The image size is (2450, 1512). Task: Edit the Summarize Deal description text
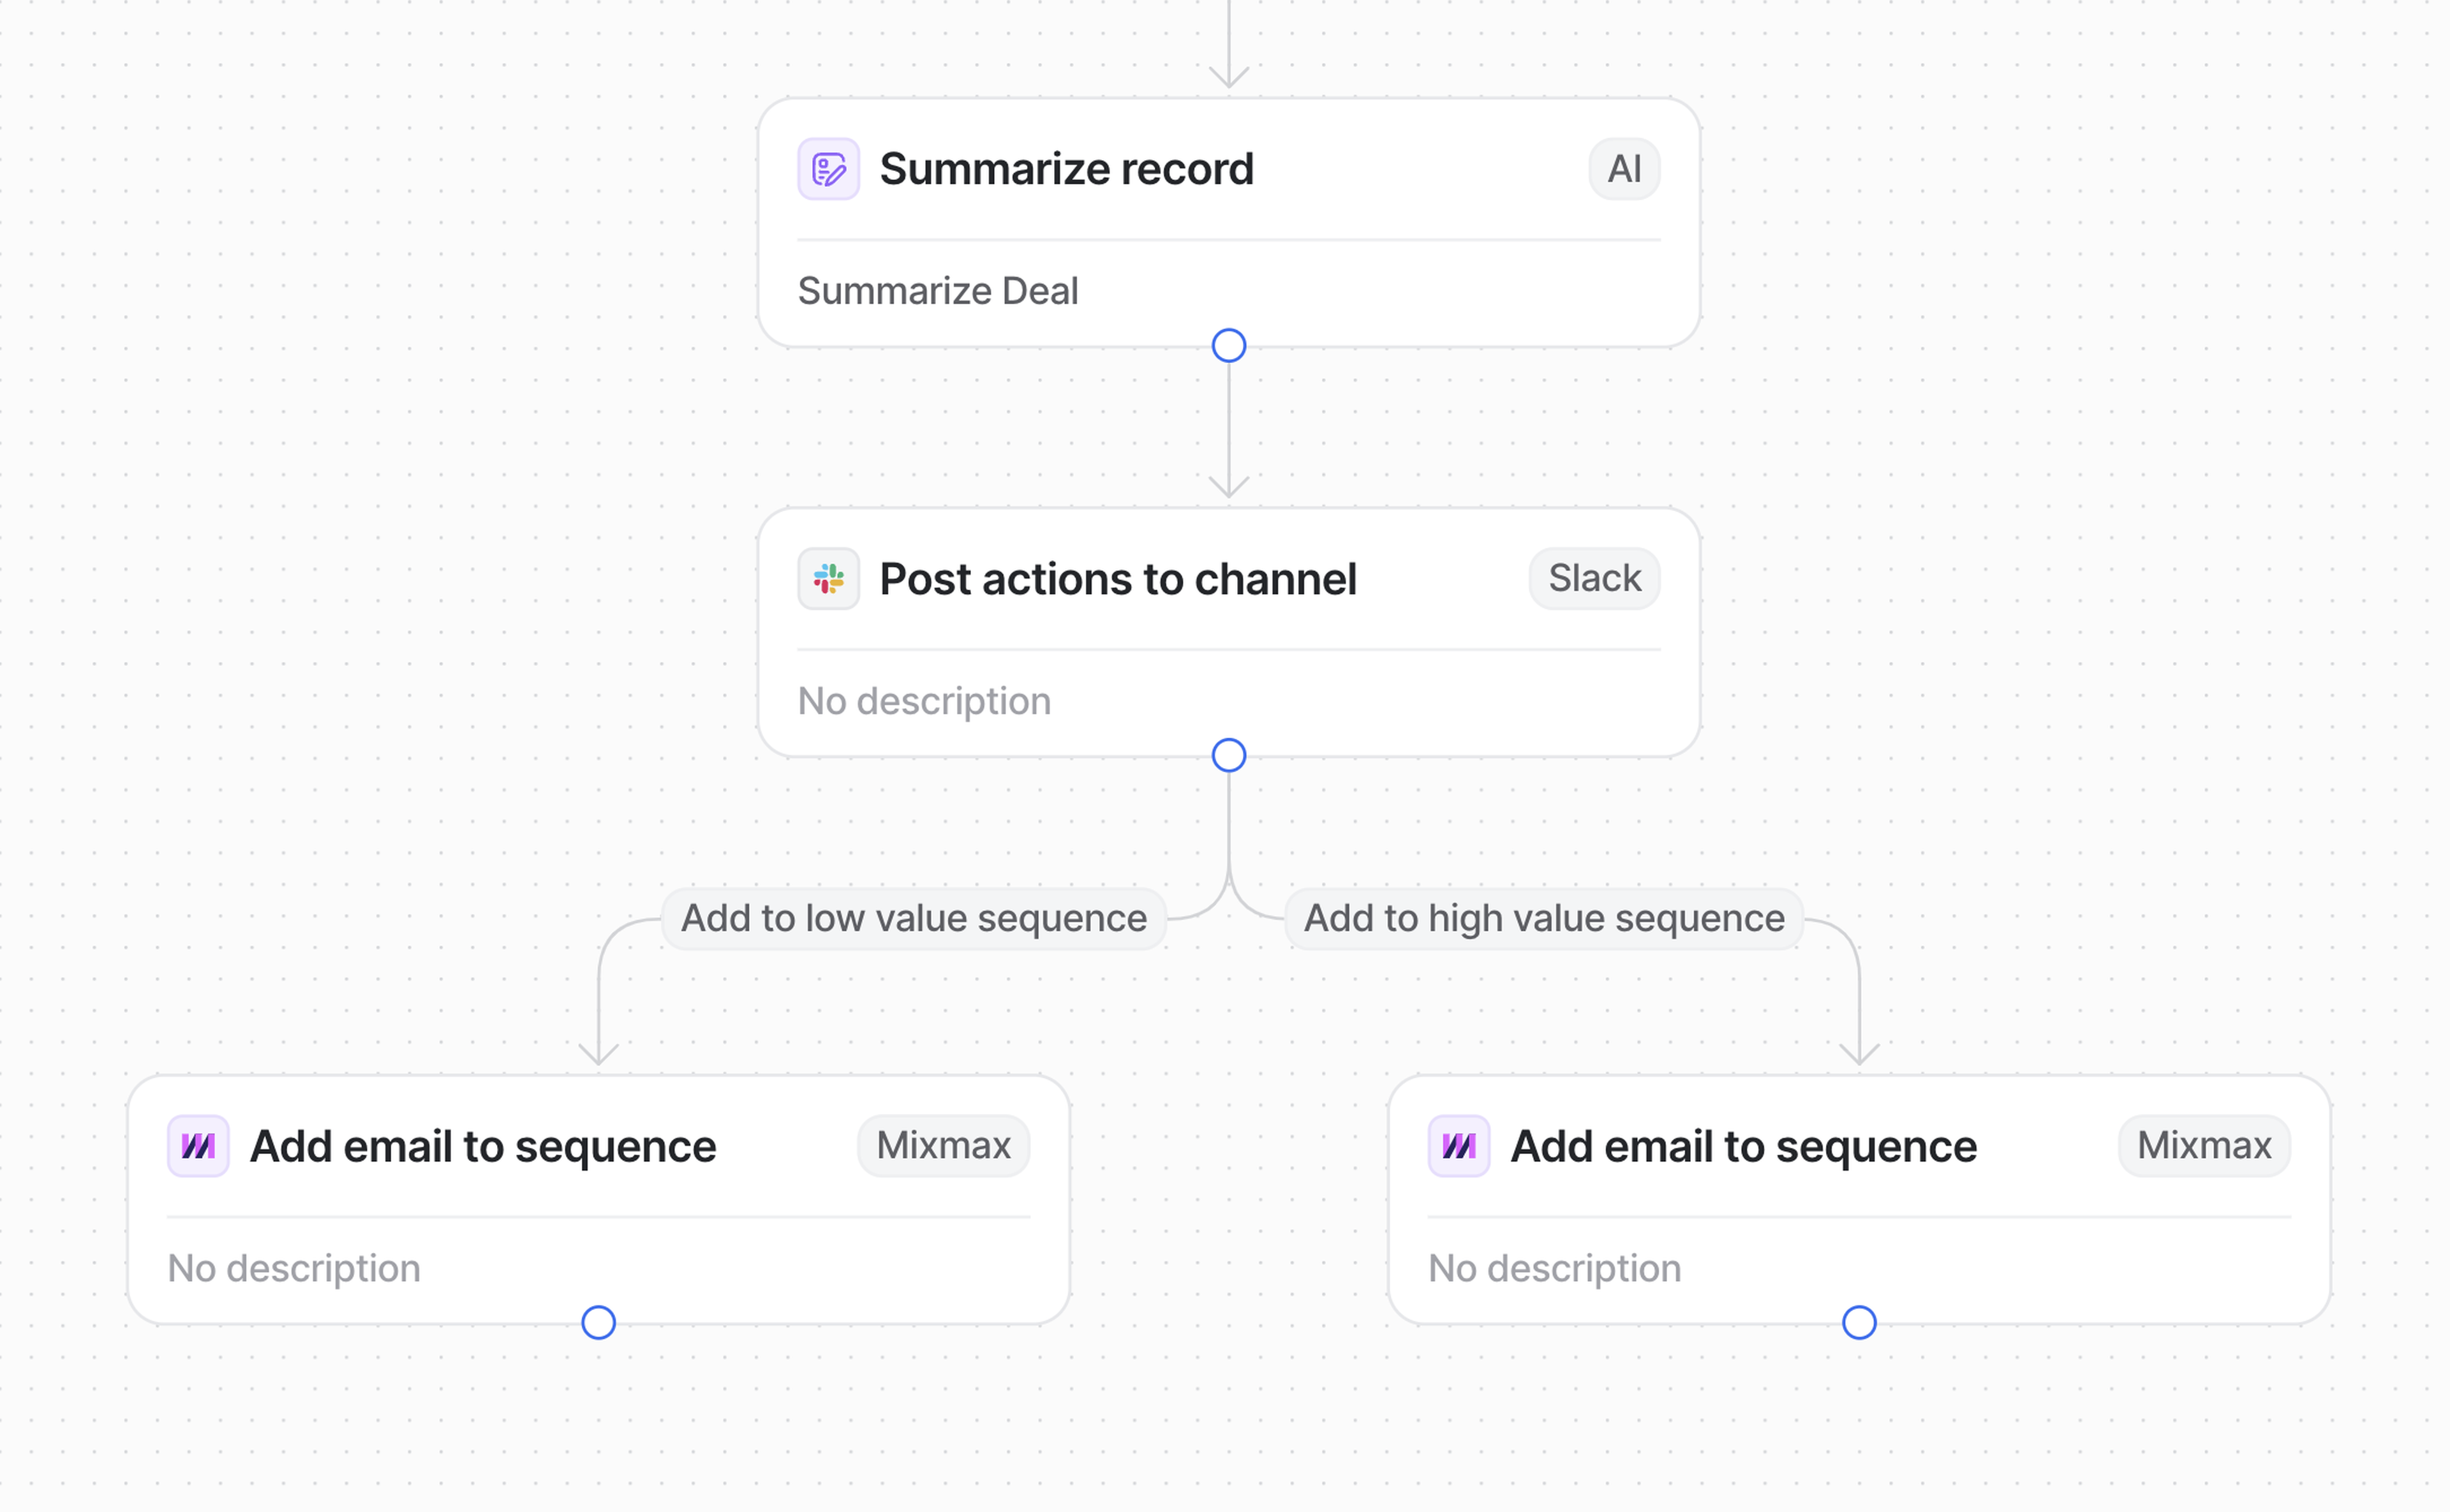(x=937, y=291)
